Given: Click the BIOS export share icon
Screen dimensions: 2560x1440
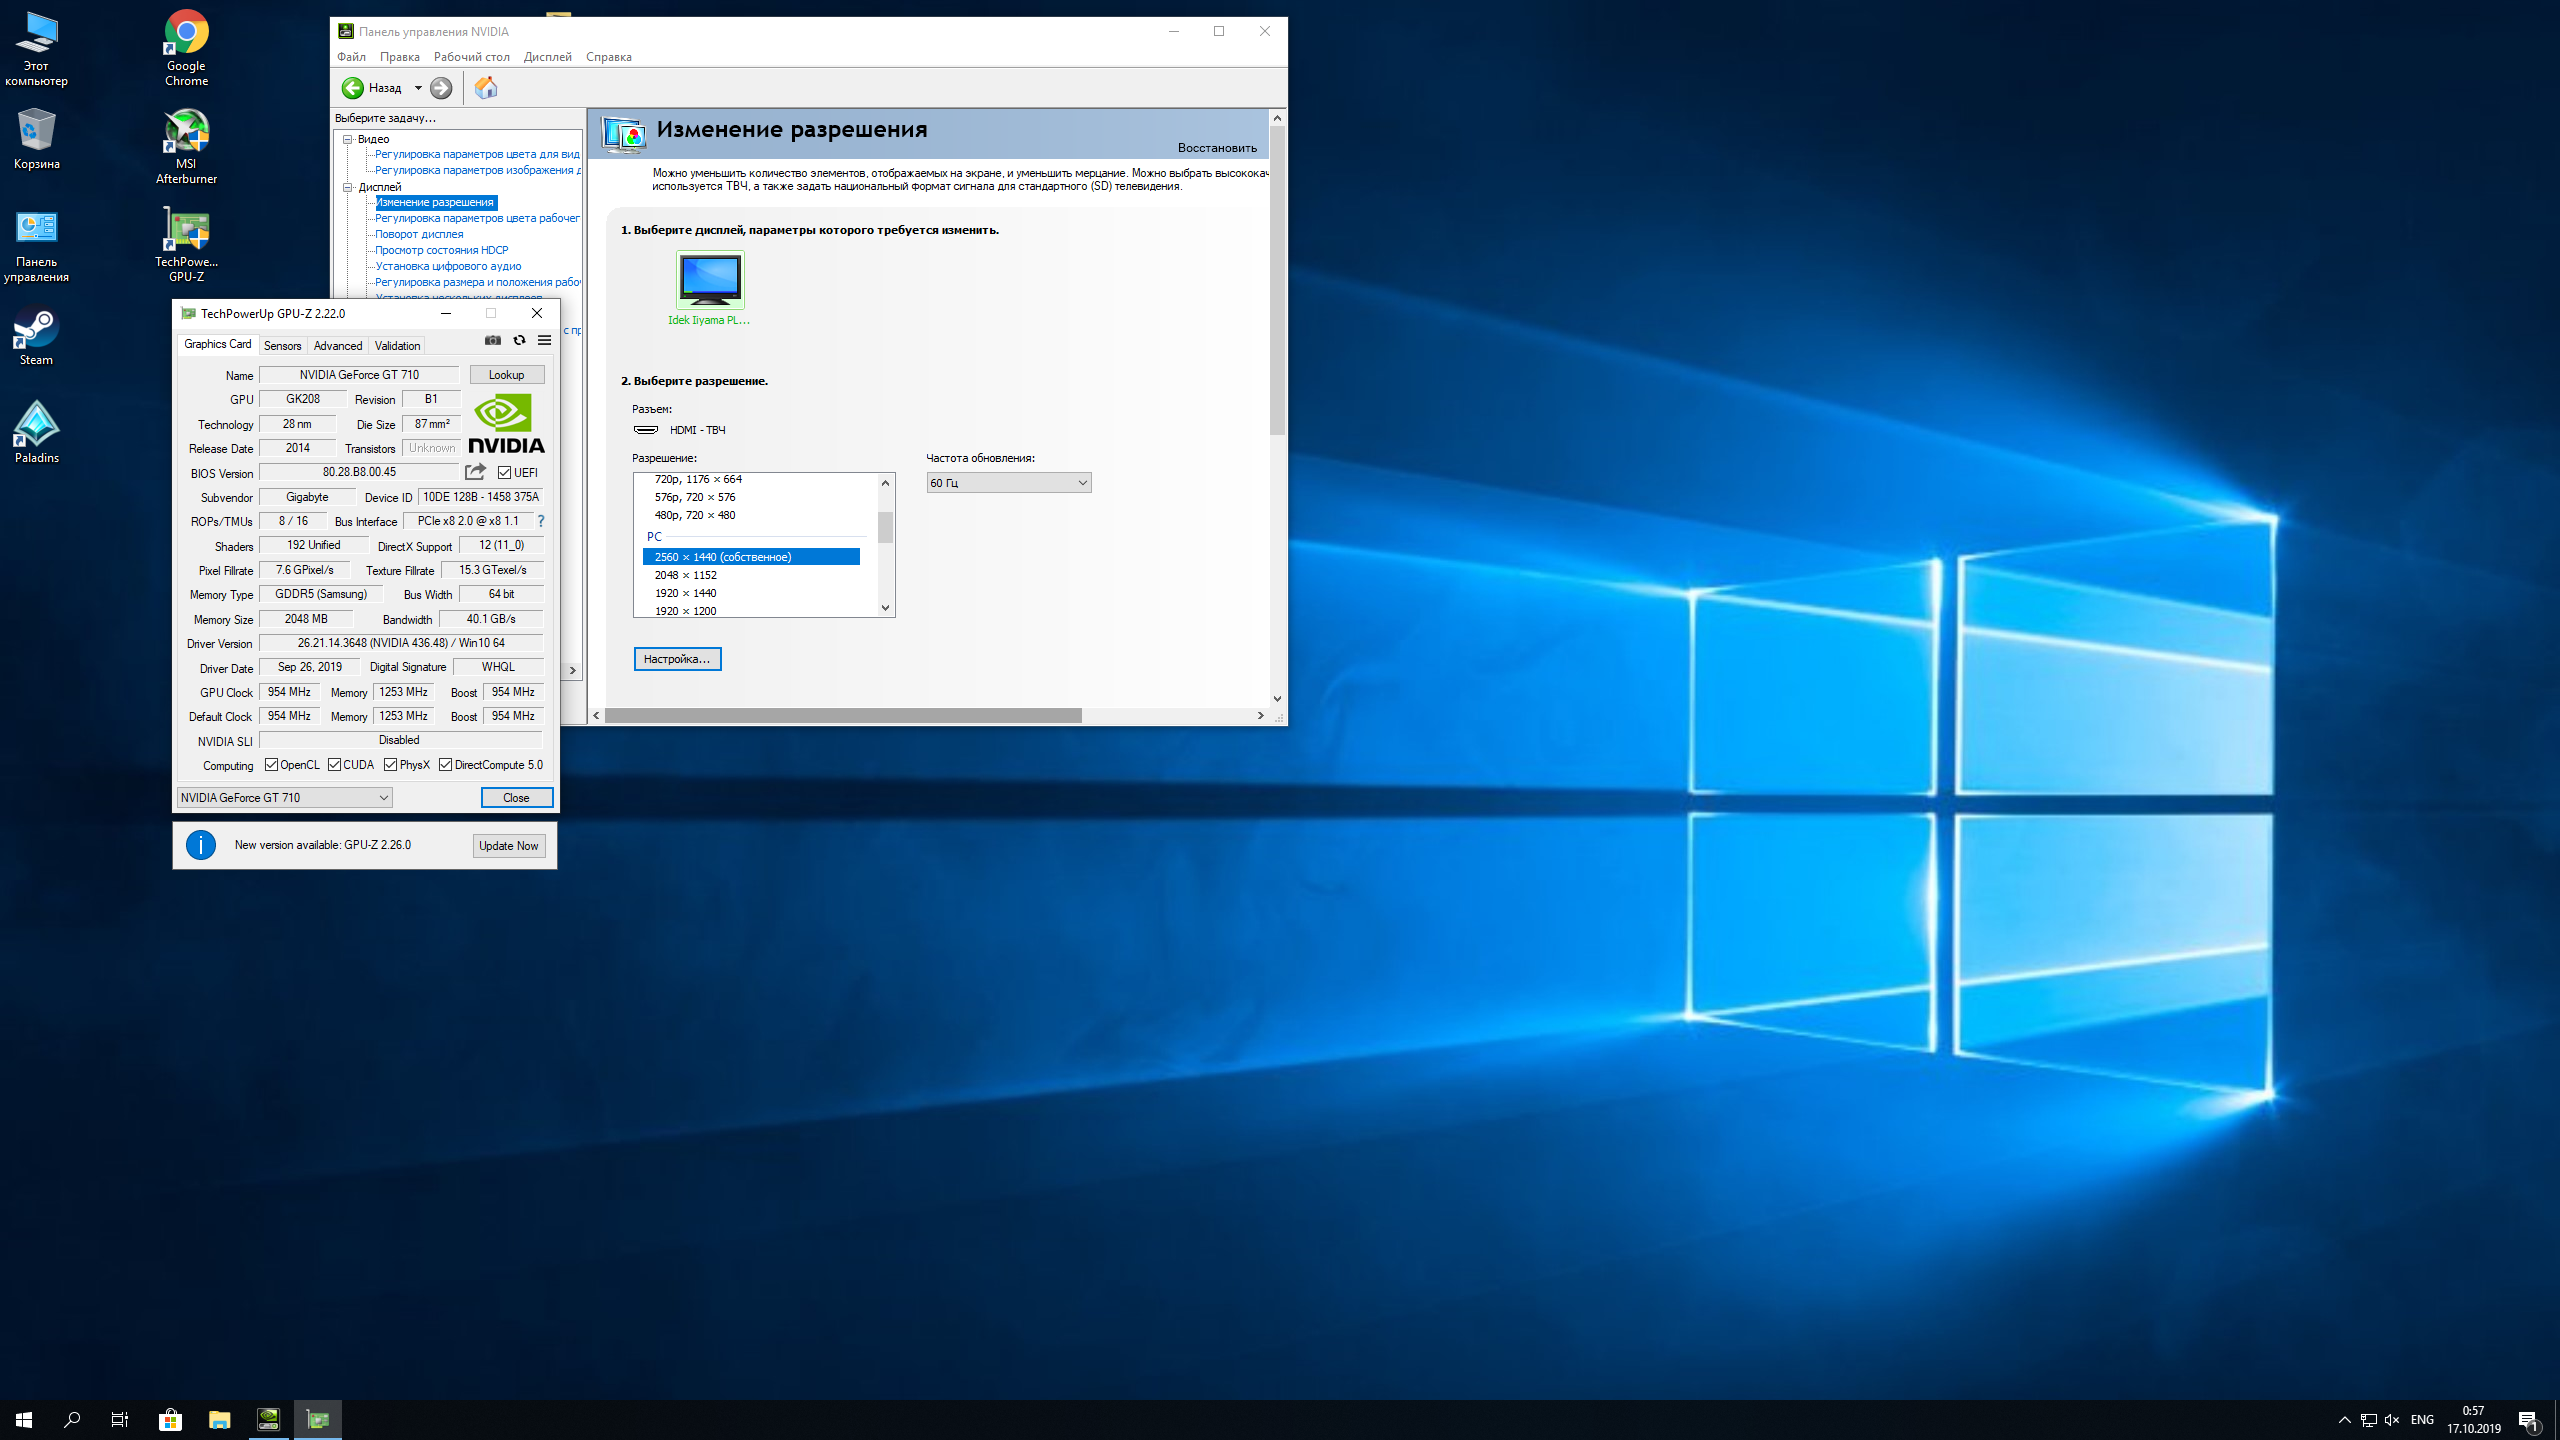Looking at the screenshot, I should (x=476, y=472).
